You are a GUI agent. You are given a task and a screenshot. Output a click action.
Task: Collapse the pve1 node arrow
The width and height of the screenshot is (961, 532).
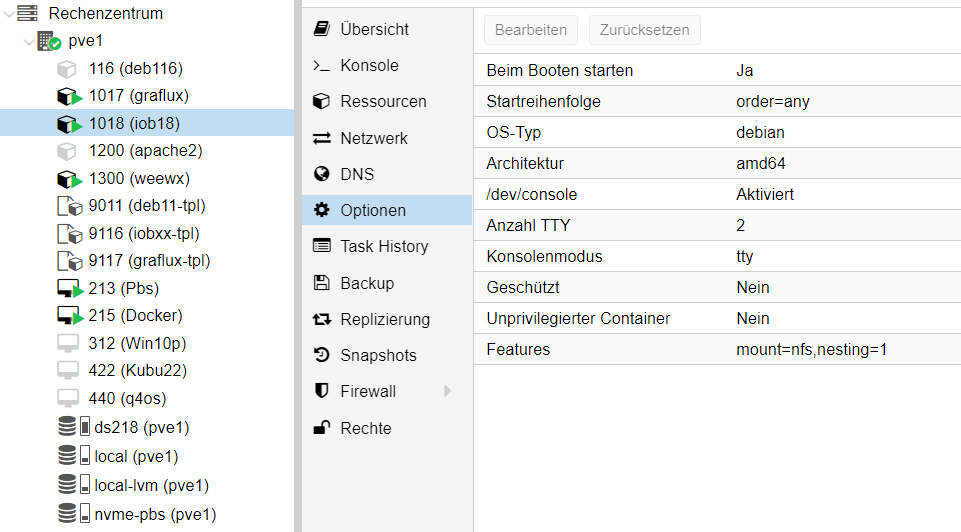[x=28, y=41]
